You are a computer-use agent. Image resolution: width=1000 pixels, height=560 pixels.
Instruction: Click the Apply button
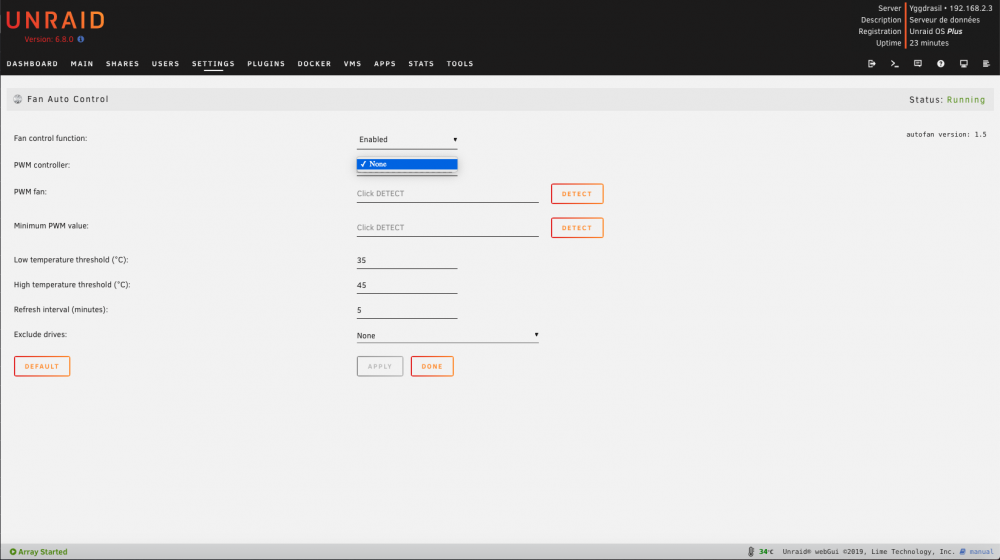click(379, 367)
